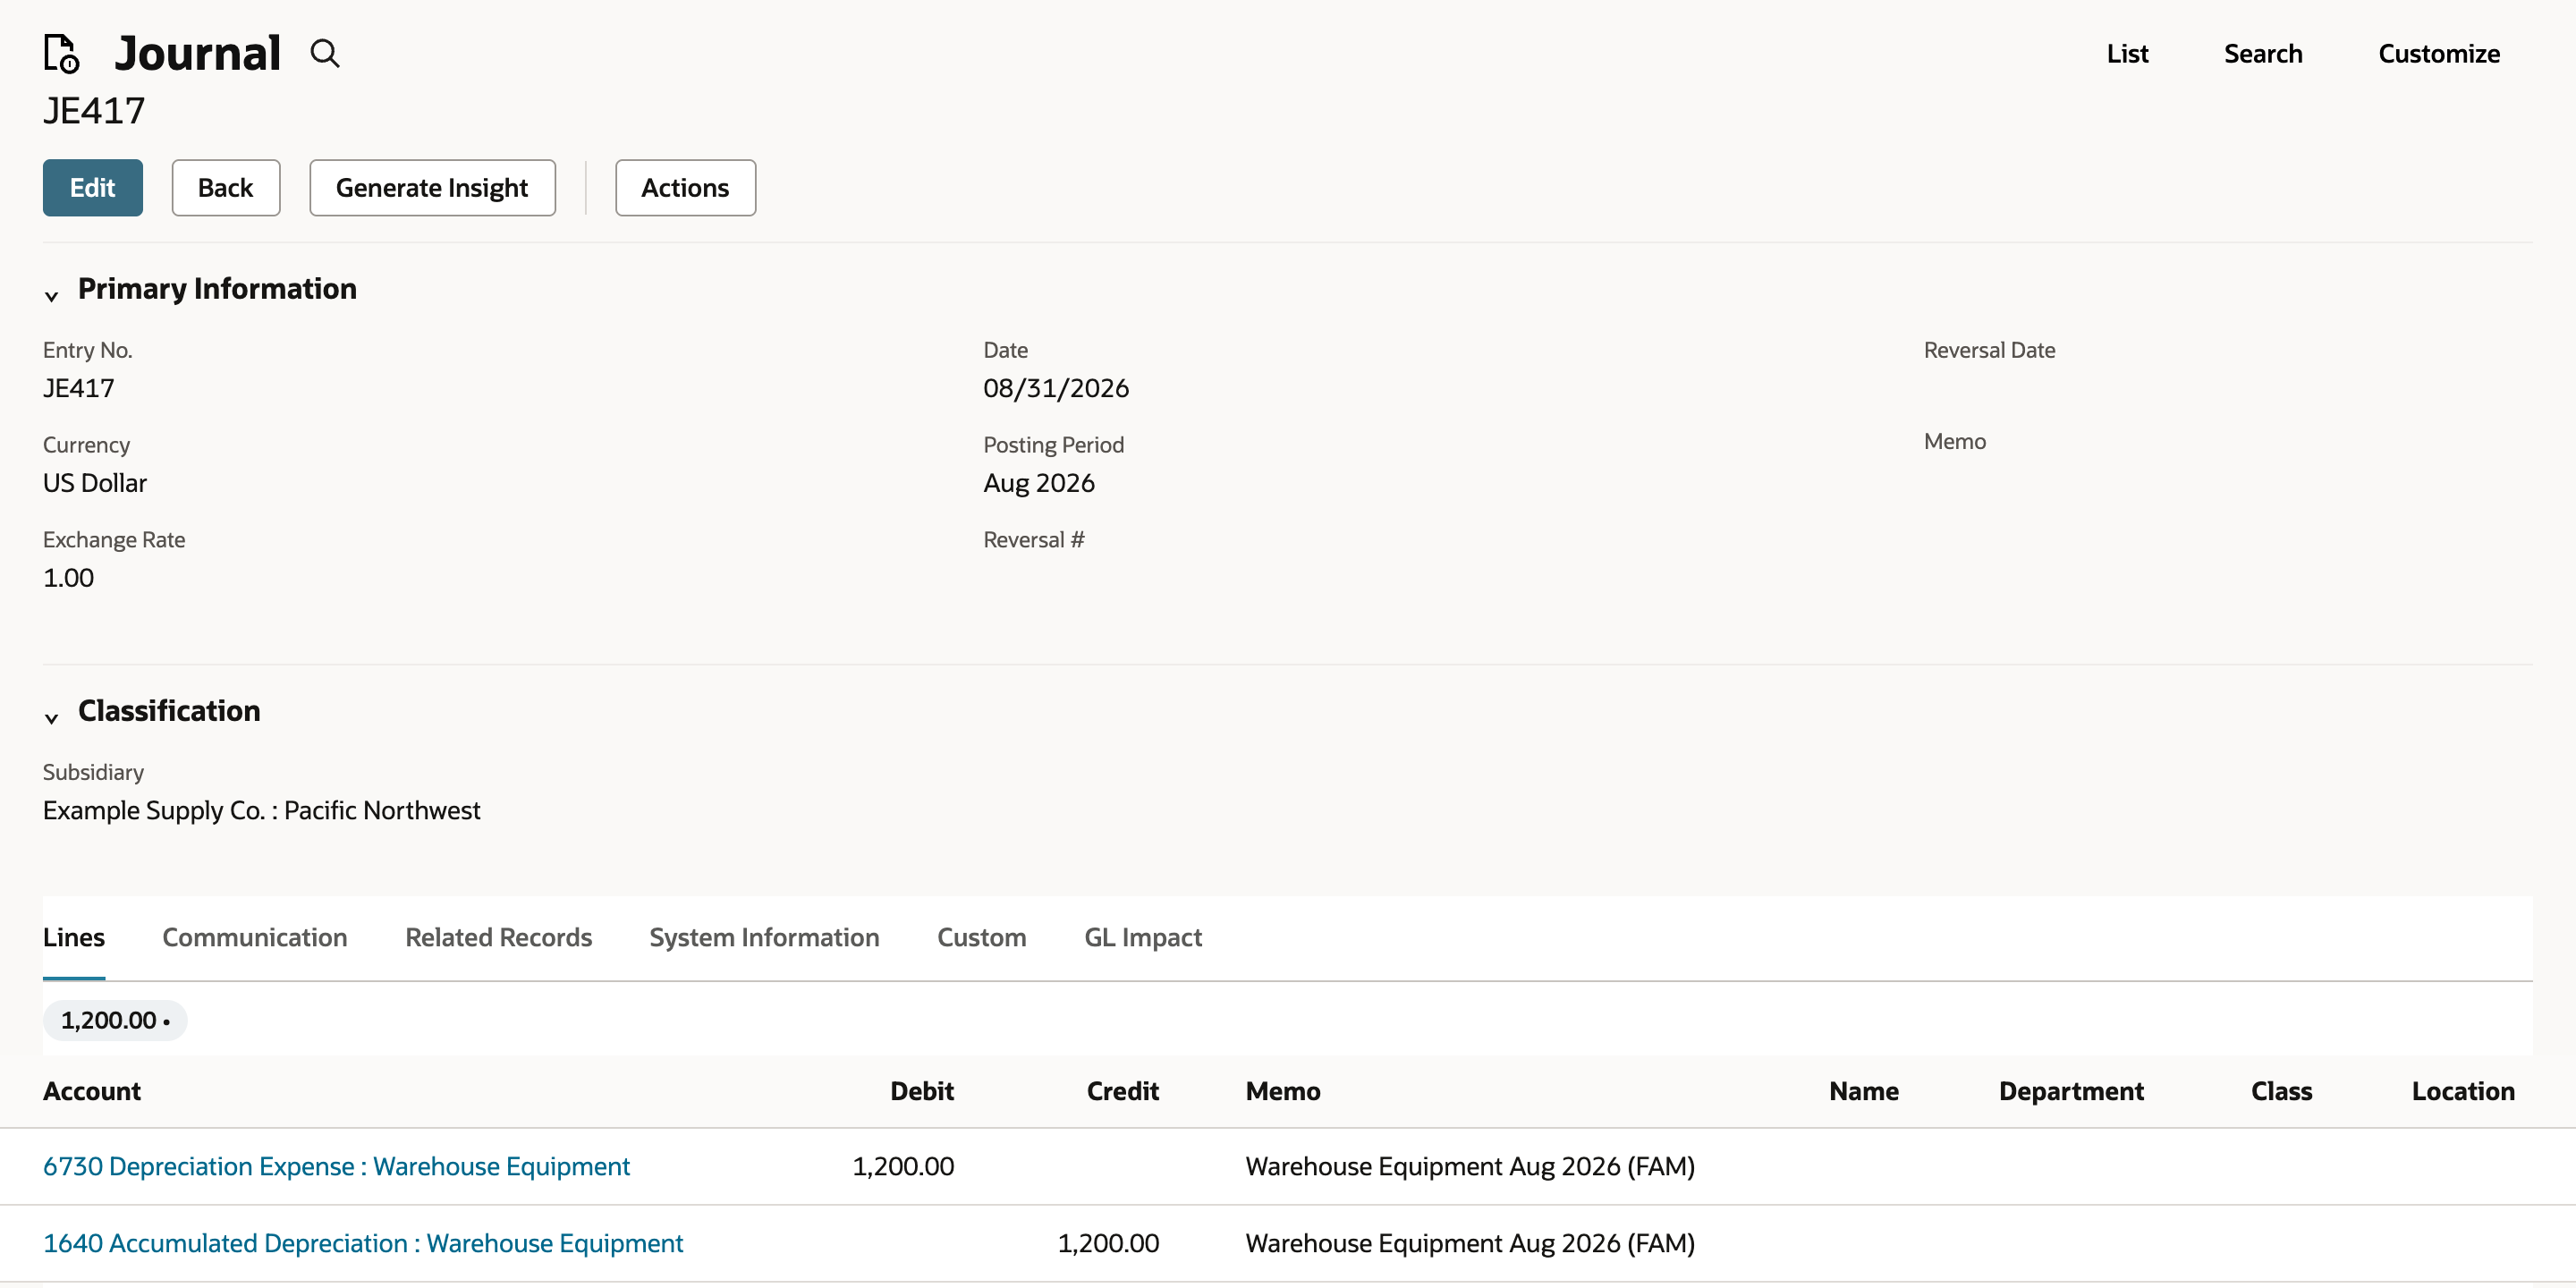
Task: Click the memo text in the 6730 row
Action: tap(1470, 1166)
